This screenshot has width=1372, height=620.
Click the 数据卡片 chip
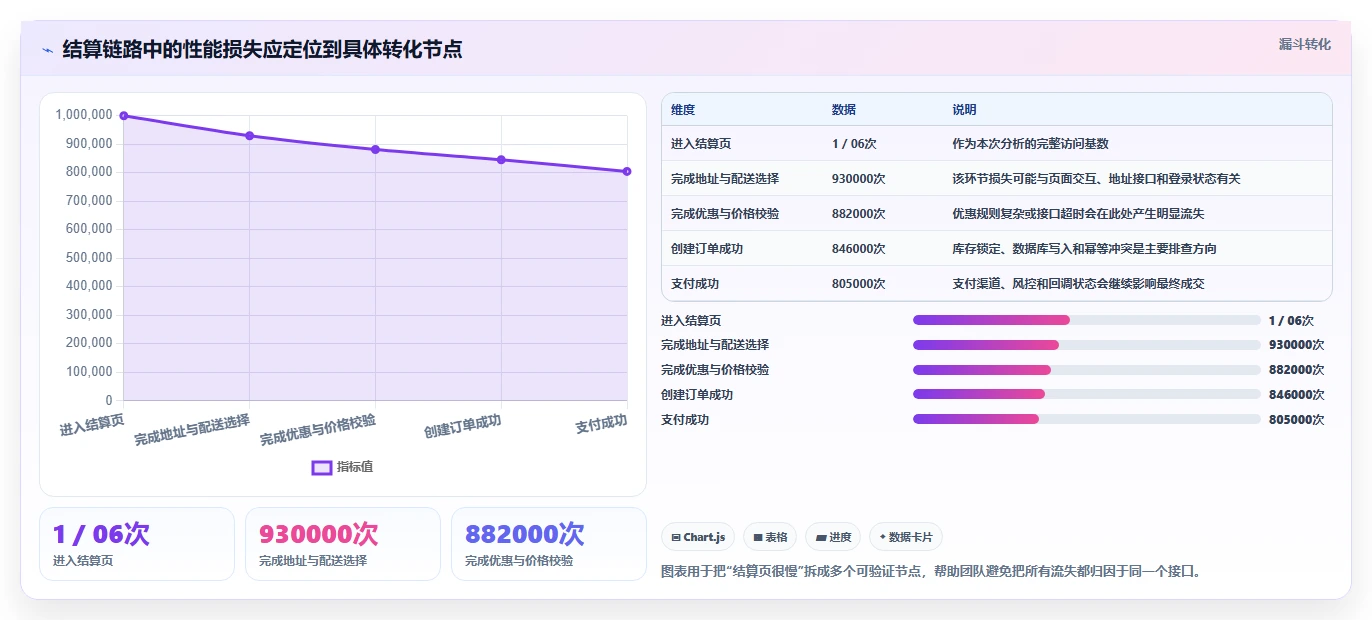(x=906, y=537)
